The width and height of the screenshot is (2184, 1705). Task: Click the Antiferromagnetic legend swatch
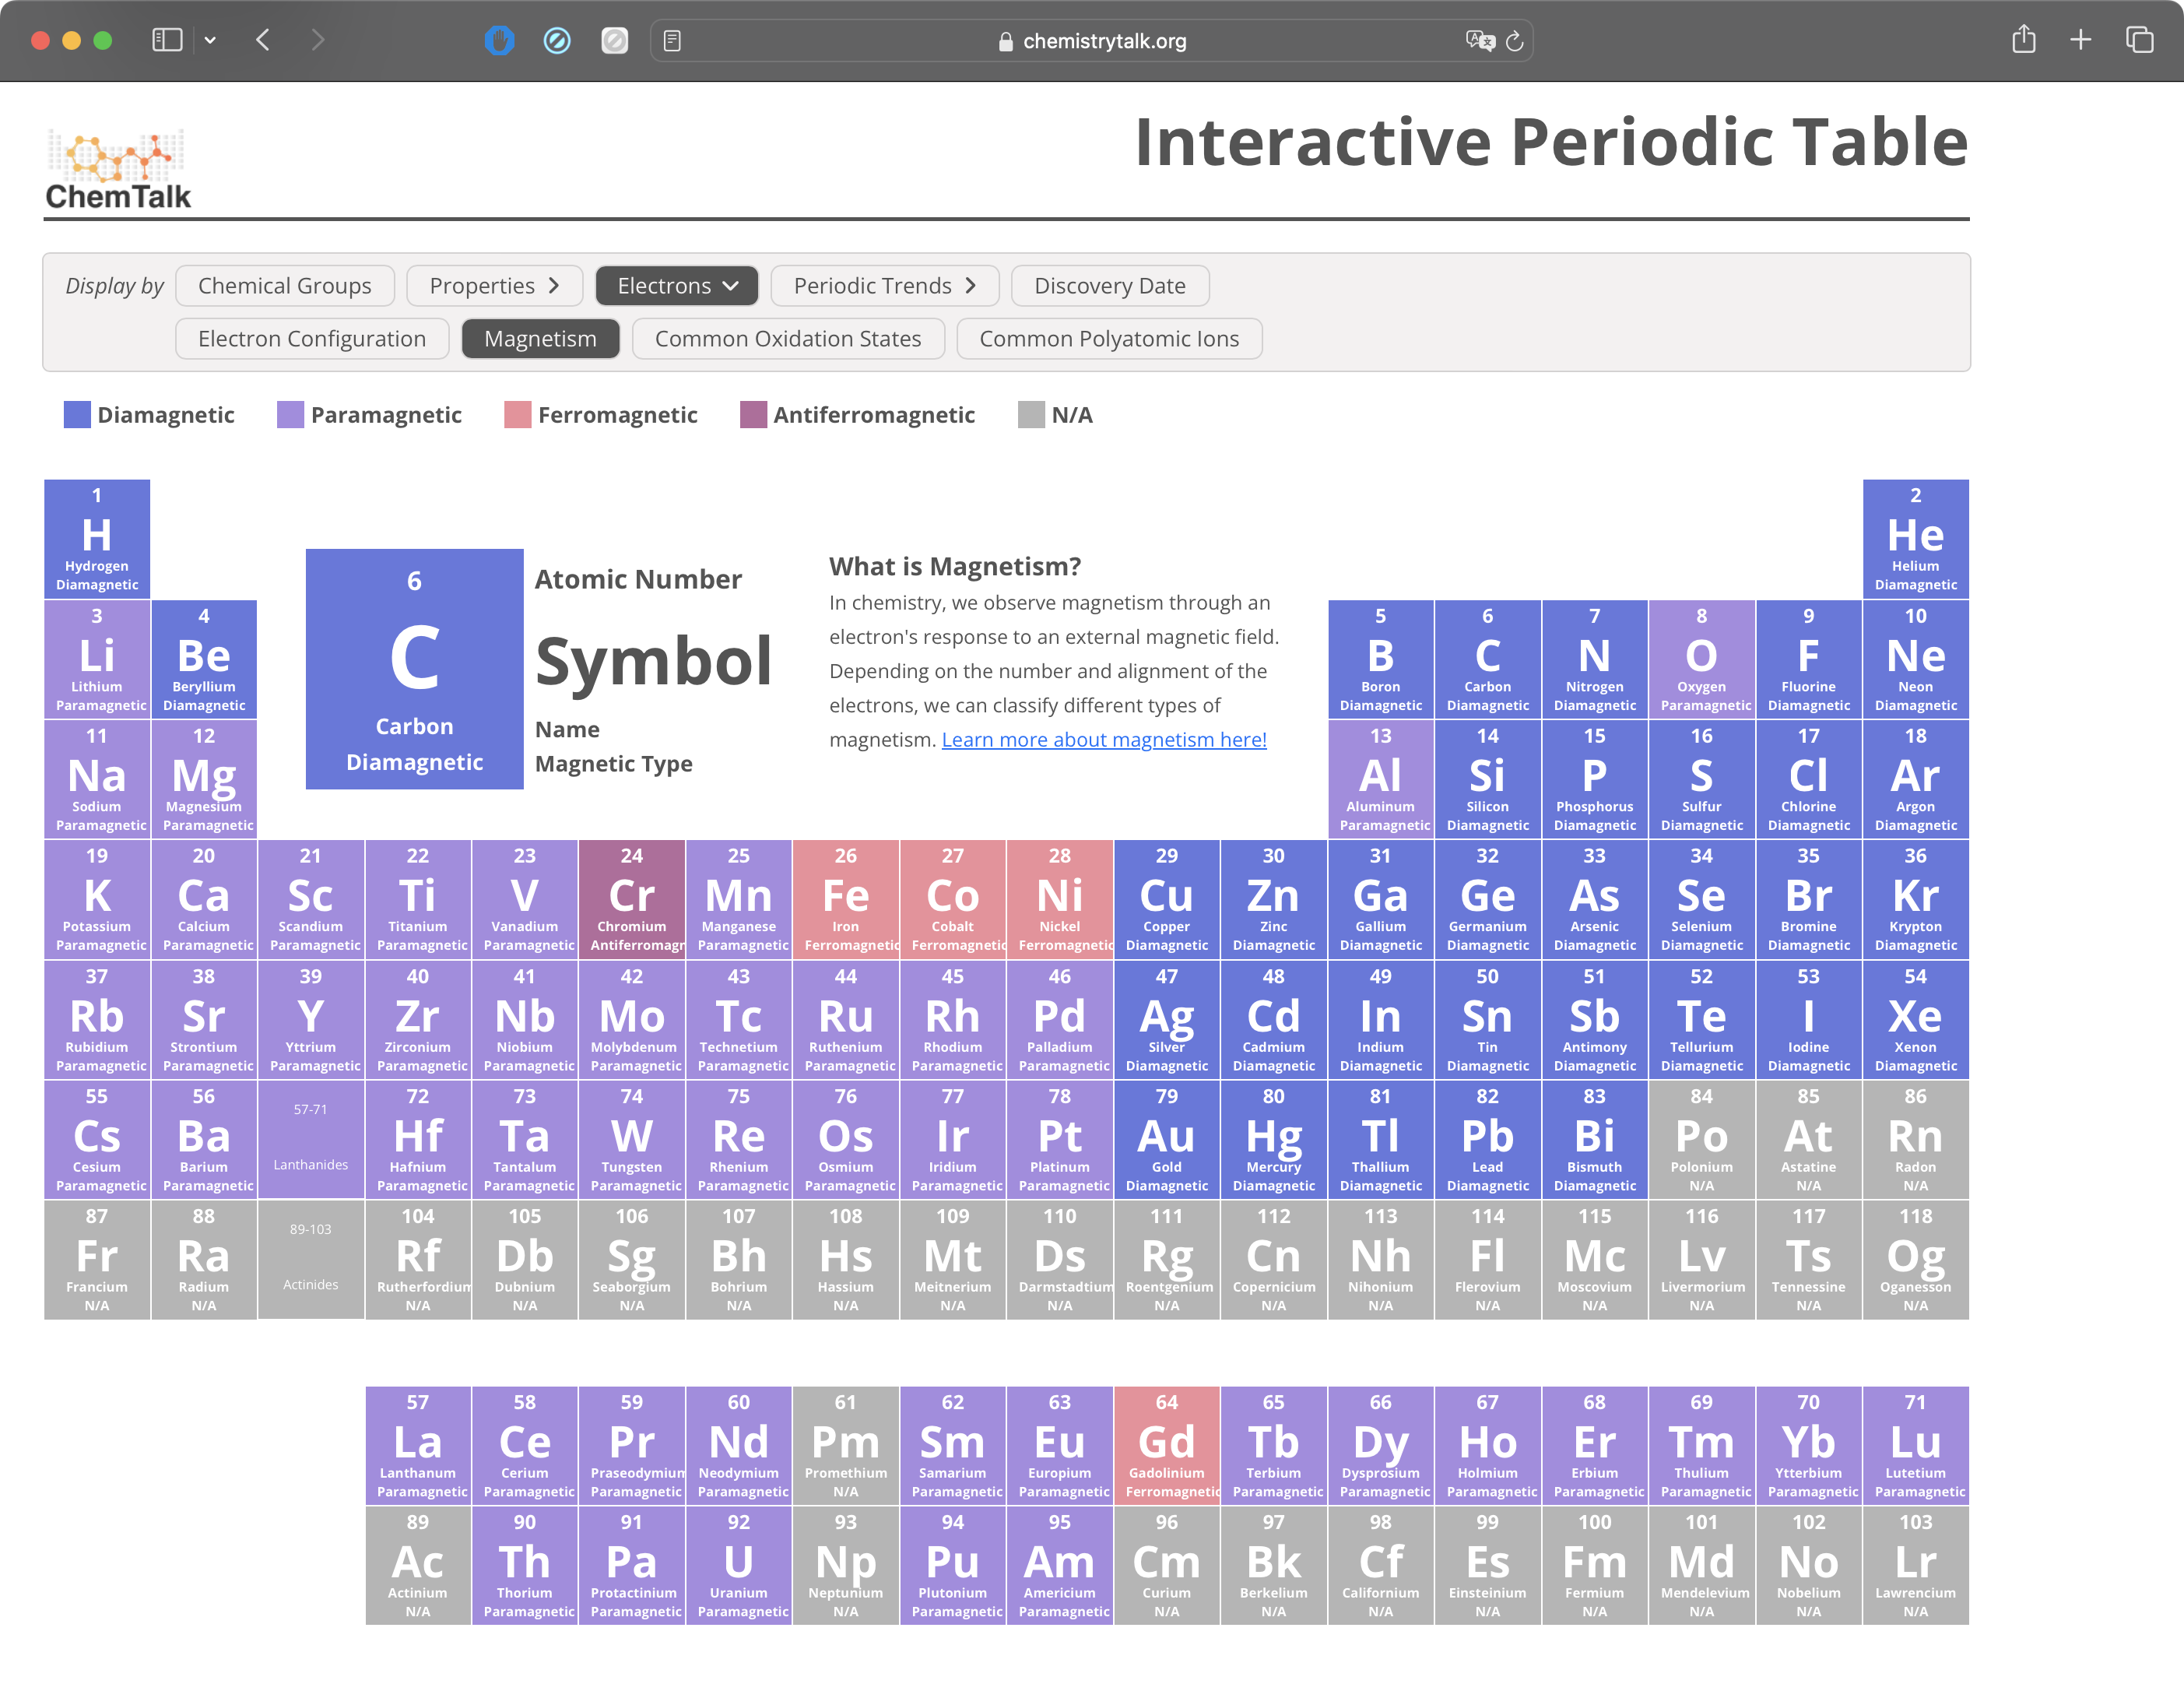[753, 415]
